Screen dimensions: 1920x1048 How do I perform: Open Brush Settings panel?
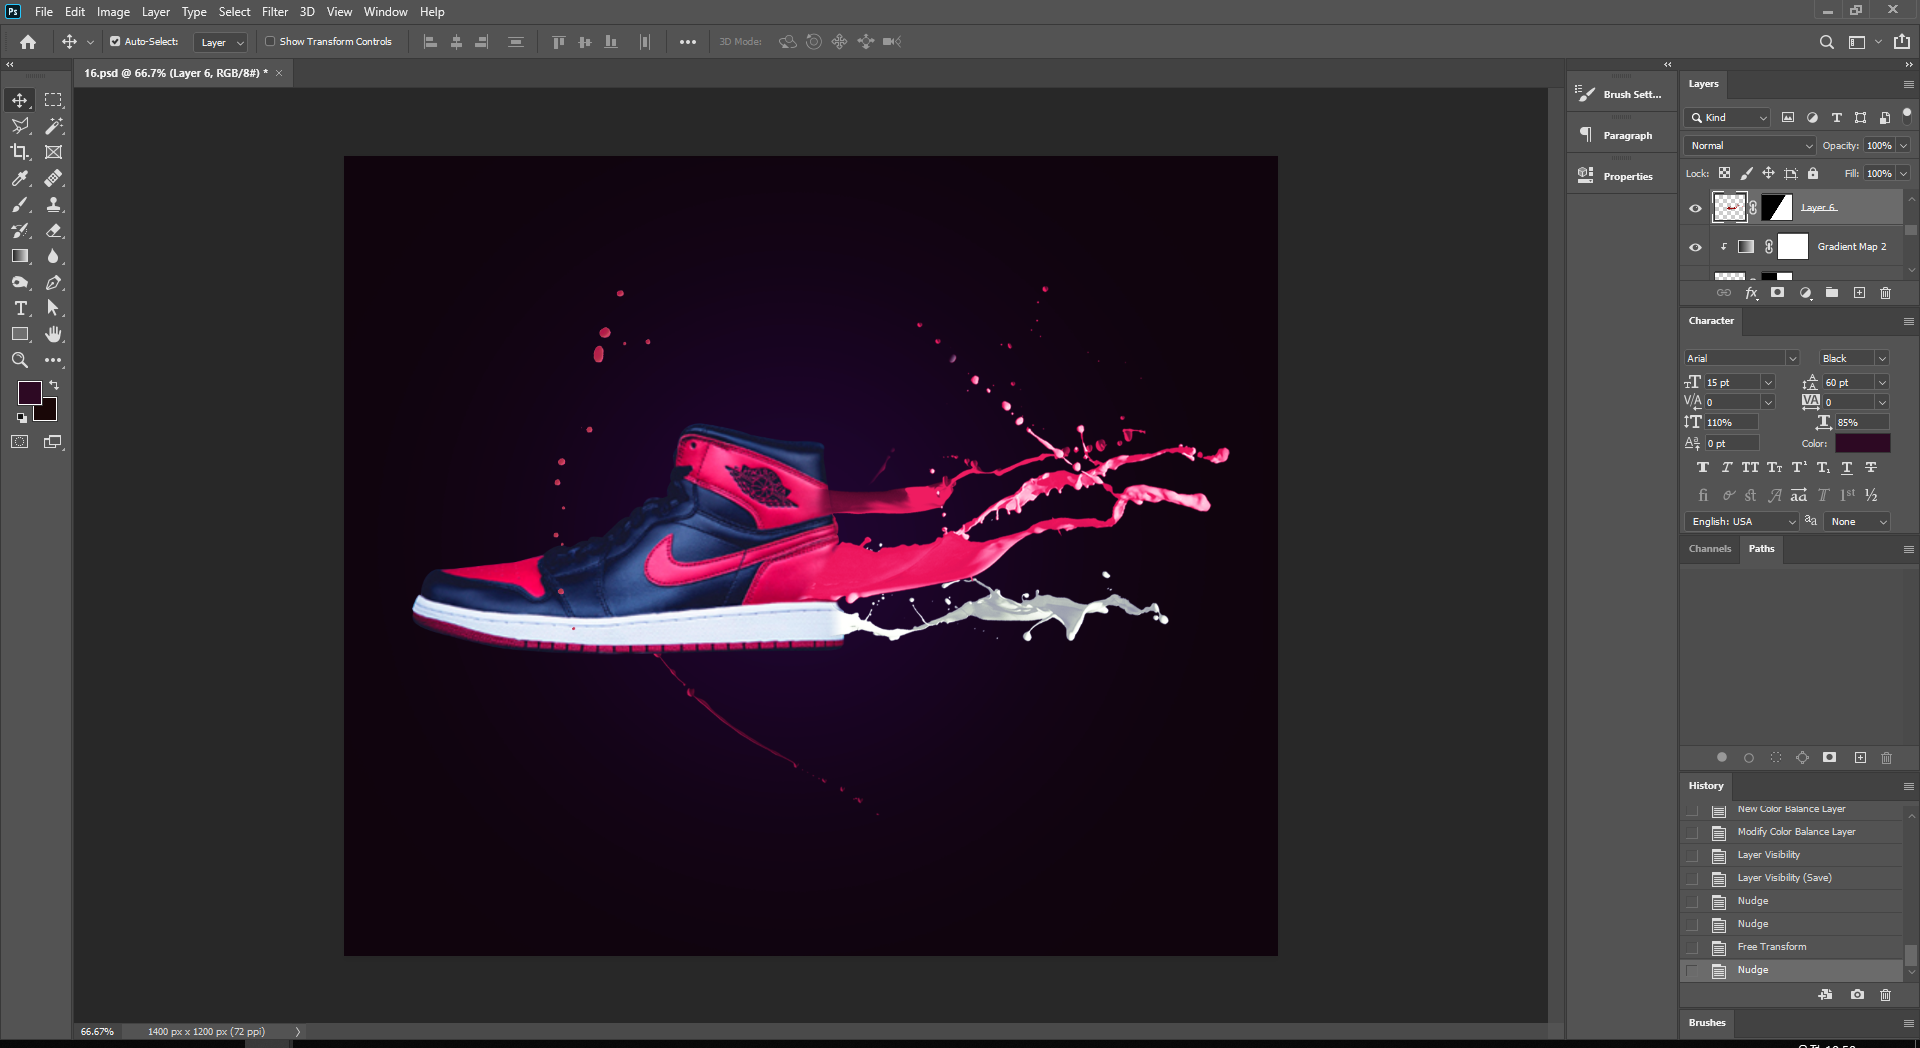pos(1620,95)
